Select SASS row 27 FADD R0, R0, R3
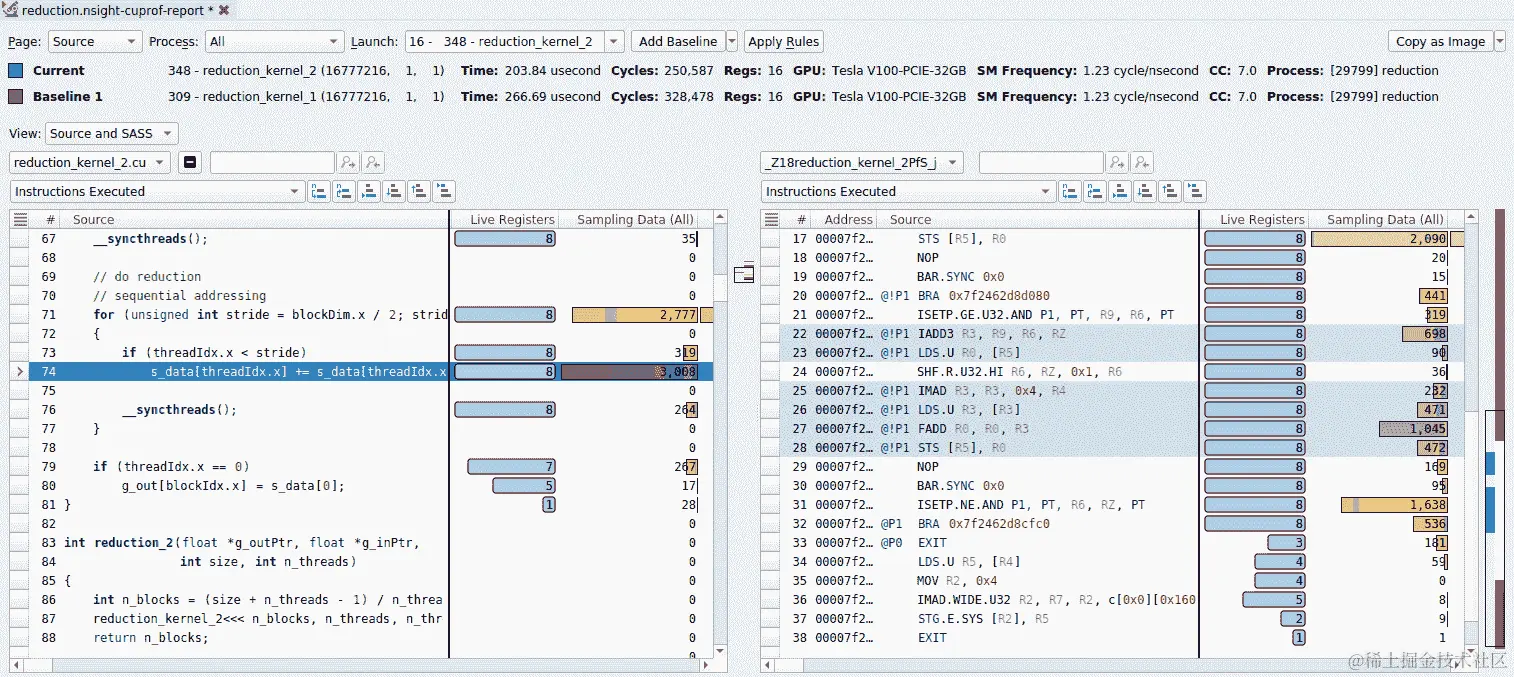Viewport: 1514px width, 677px height. 1112,429
